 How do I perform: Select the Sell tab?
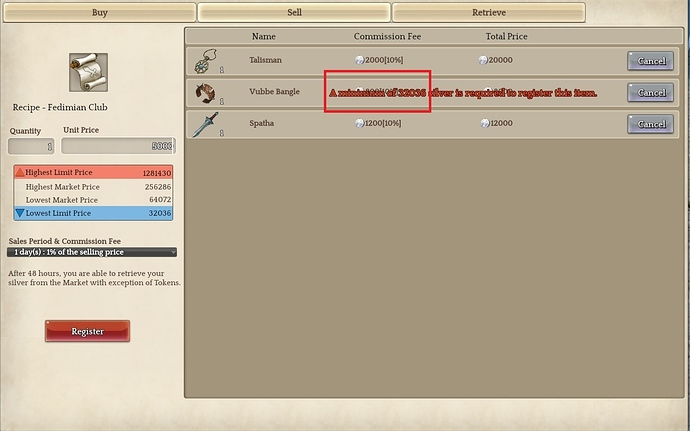[x=293, y=13]
